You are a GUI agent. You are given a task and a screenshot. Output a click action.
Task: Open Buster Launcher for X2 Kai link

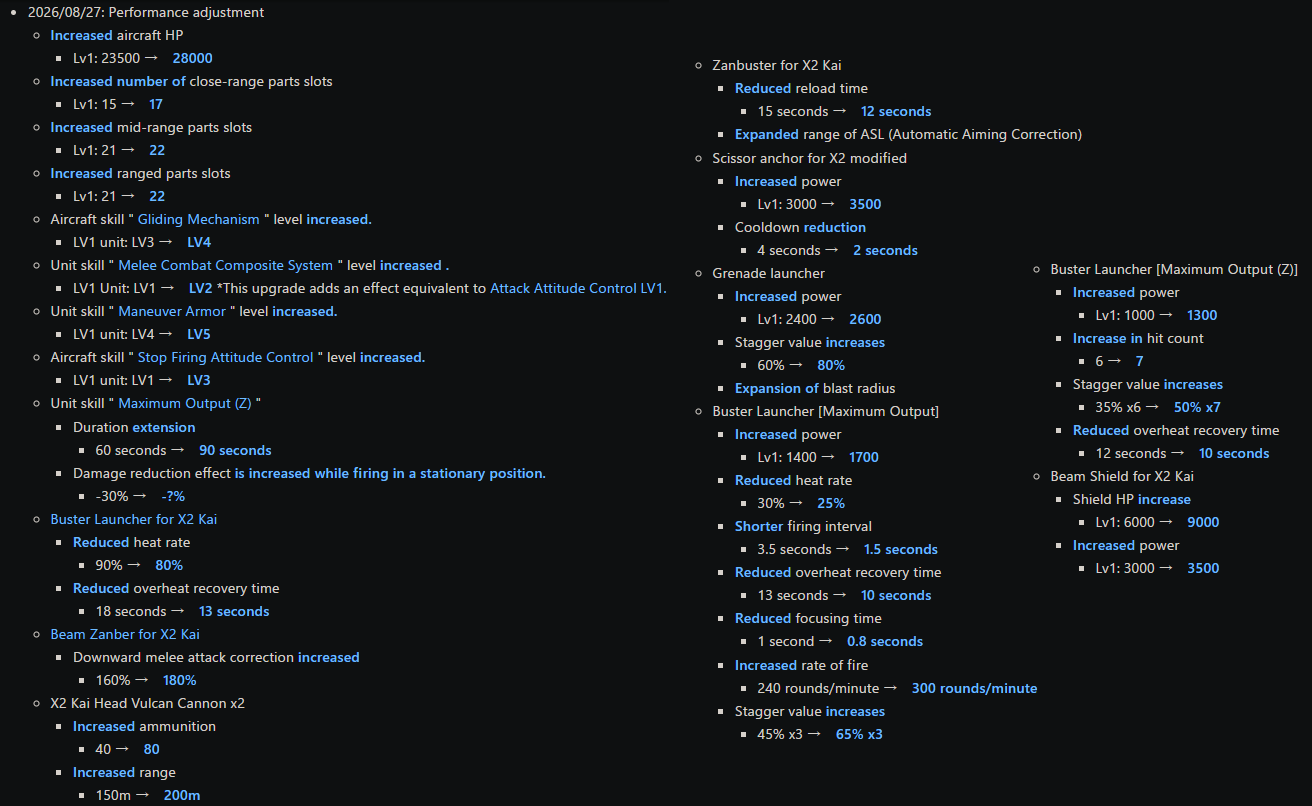[134, 519]
